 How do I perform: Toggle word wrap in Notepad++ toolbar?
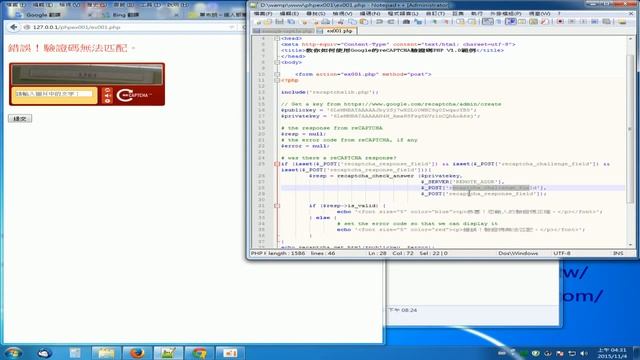[x=487, y=21]
